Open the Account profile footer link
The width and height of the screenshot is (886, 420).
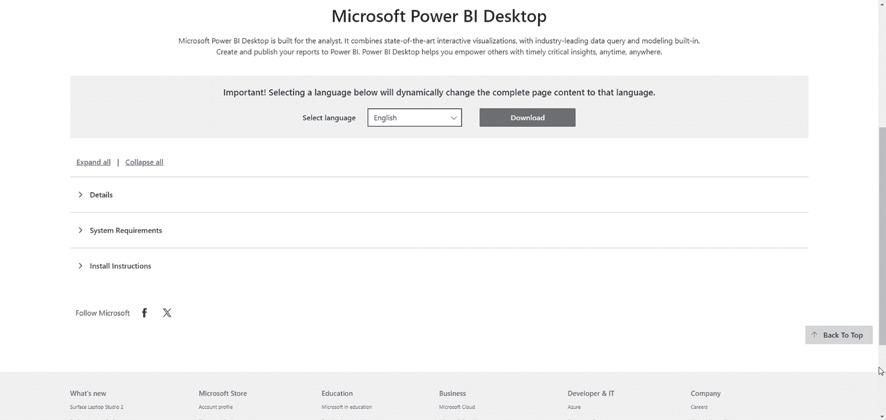pos(215,407)
